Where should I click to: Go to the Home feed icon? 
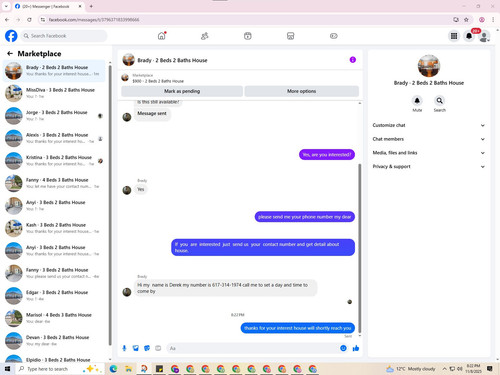(x=162, y=36)
